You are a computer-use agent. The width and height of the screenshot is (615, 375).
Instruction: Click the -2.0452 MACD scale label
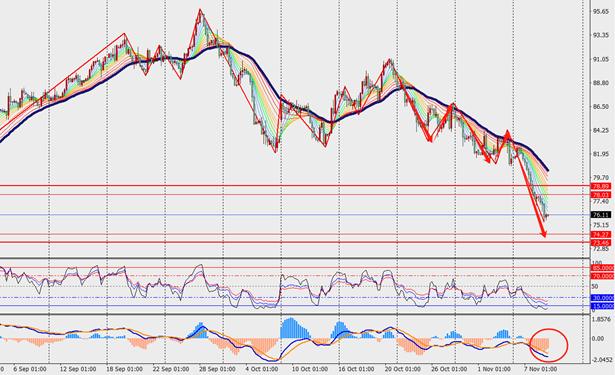(x=603, y=360)
